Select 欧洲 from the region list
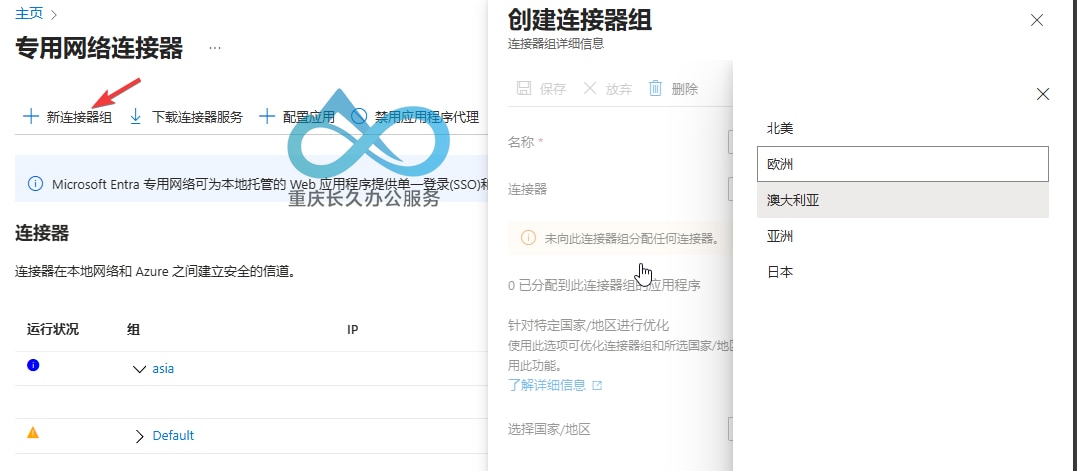This screenshot has height=471, width=1077. click(x=903, y=164)
